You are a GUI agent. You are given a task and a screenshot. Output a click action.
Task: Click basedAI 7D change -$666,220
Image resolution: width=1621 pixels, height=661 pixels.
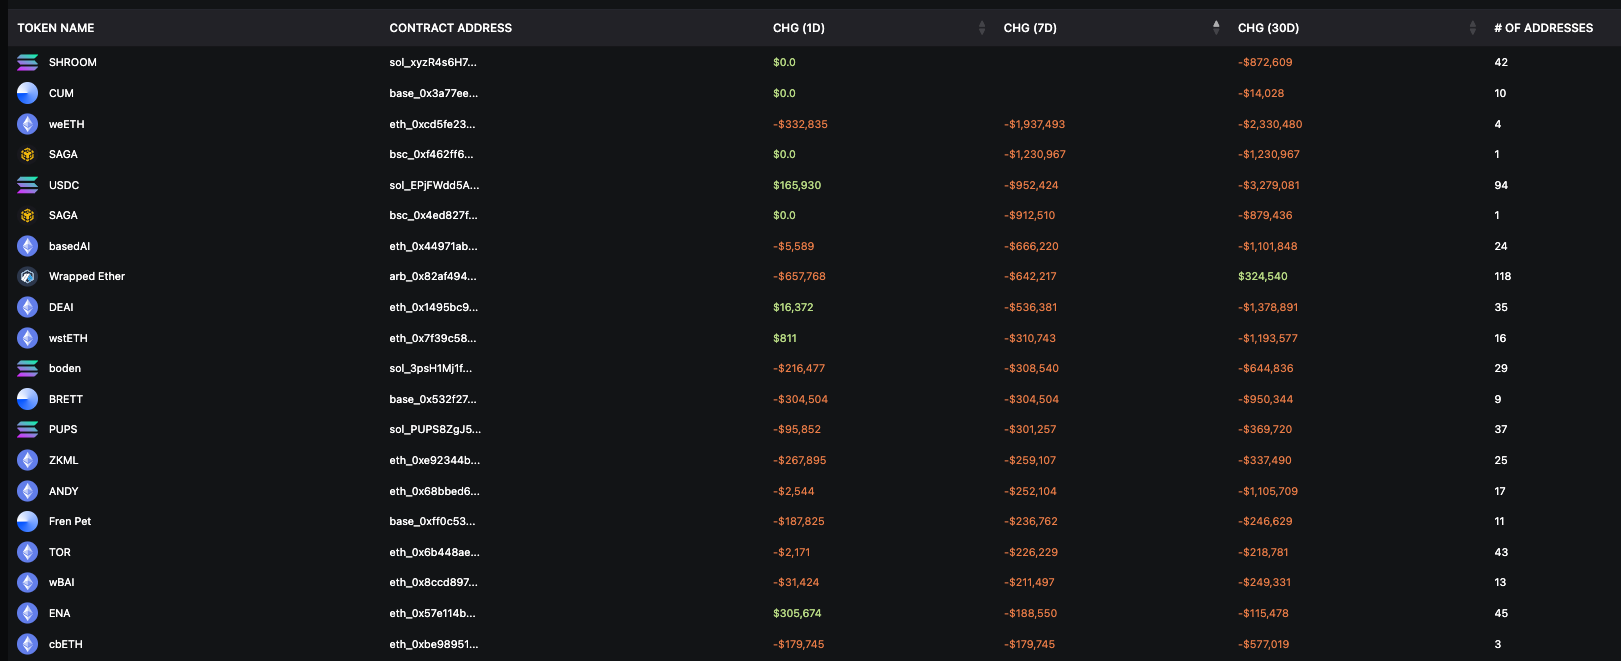tap(1032, 246)
